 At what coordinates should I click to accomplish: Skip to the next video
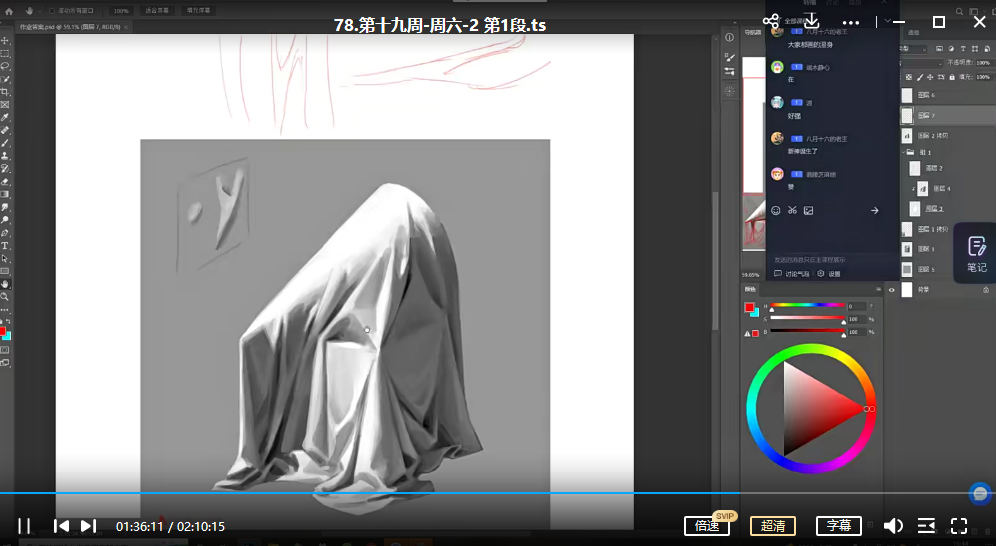point(88,526)
